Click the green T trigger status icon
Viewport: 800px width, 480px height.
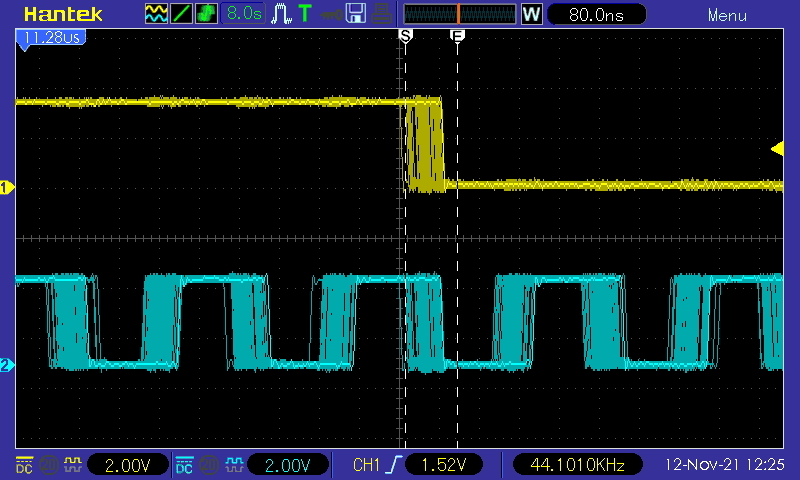(x=305, y=14)
